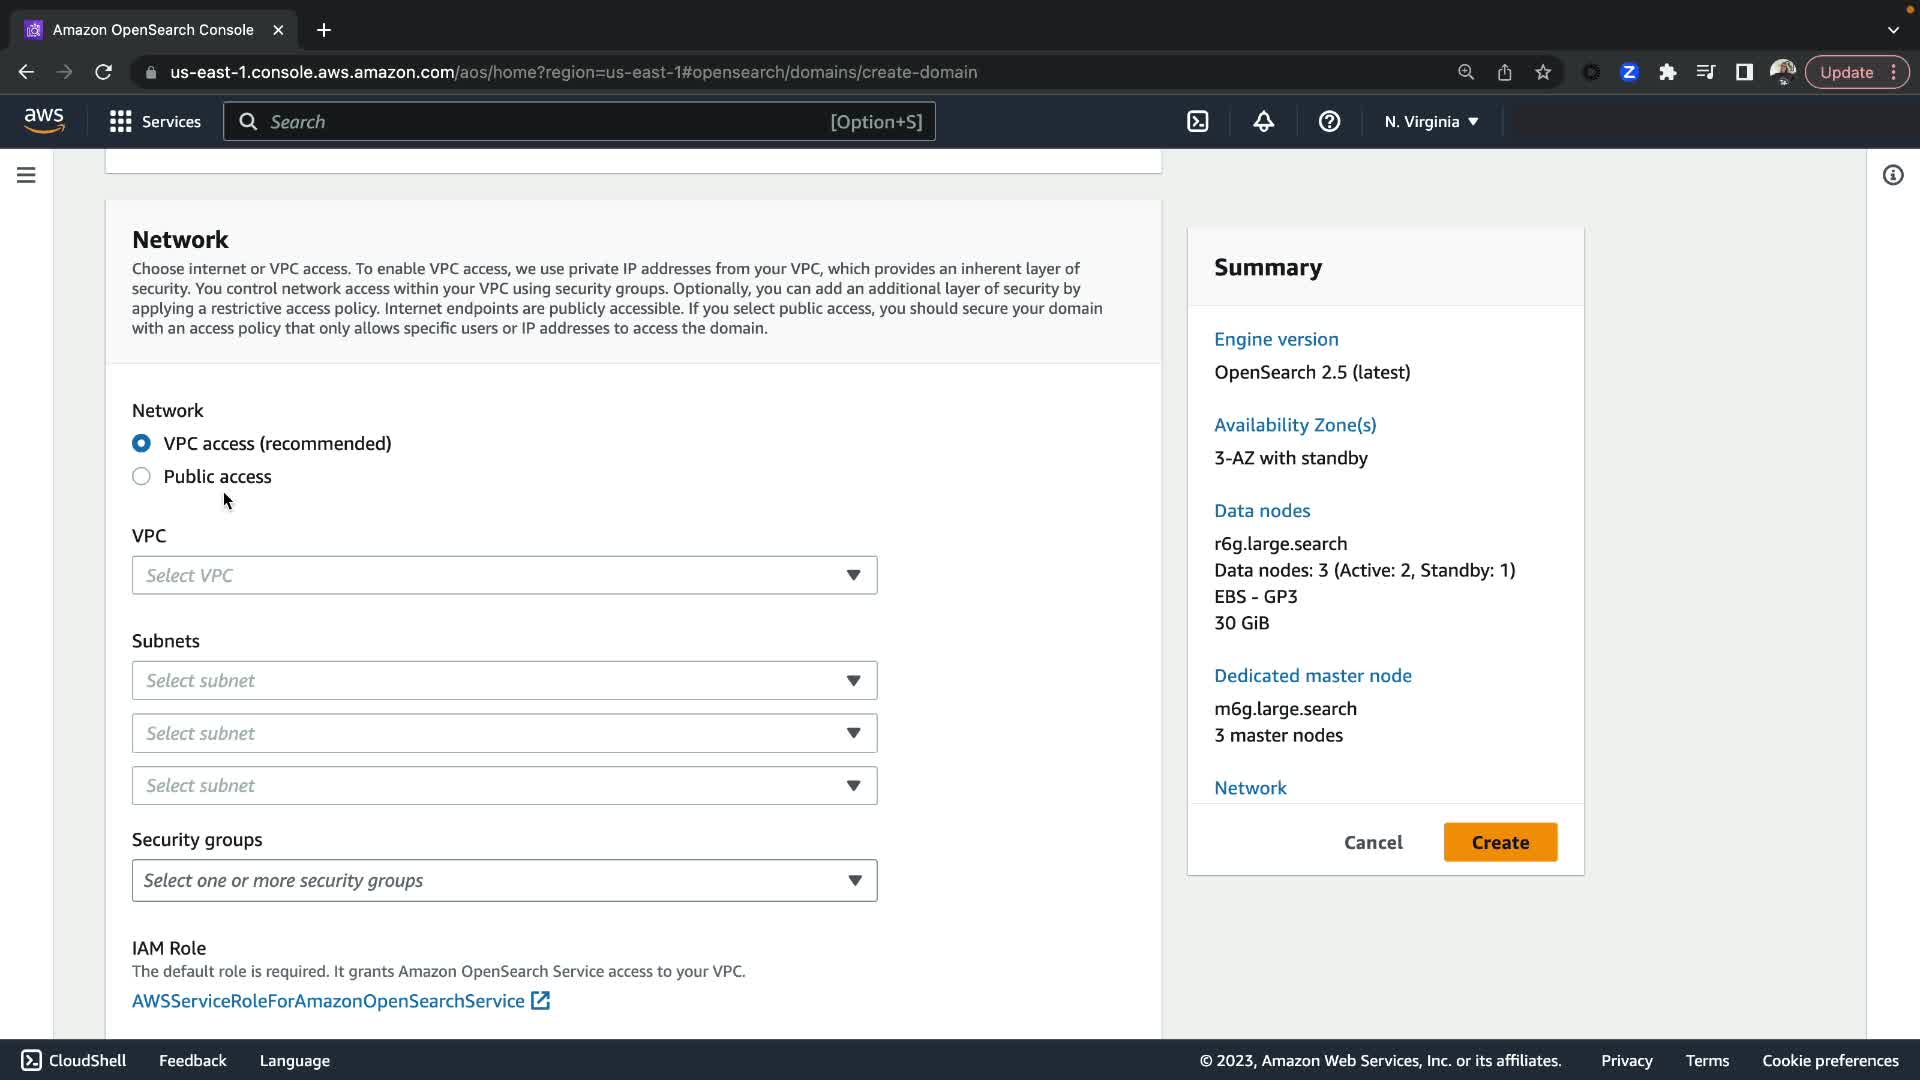1920x1080 pixels.
Task: Switch to the Amazon OpenSearch Console tab
Action: pos(153,30)
